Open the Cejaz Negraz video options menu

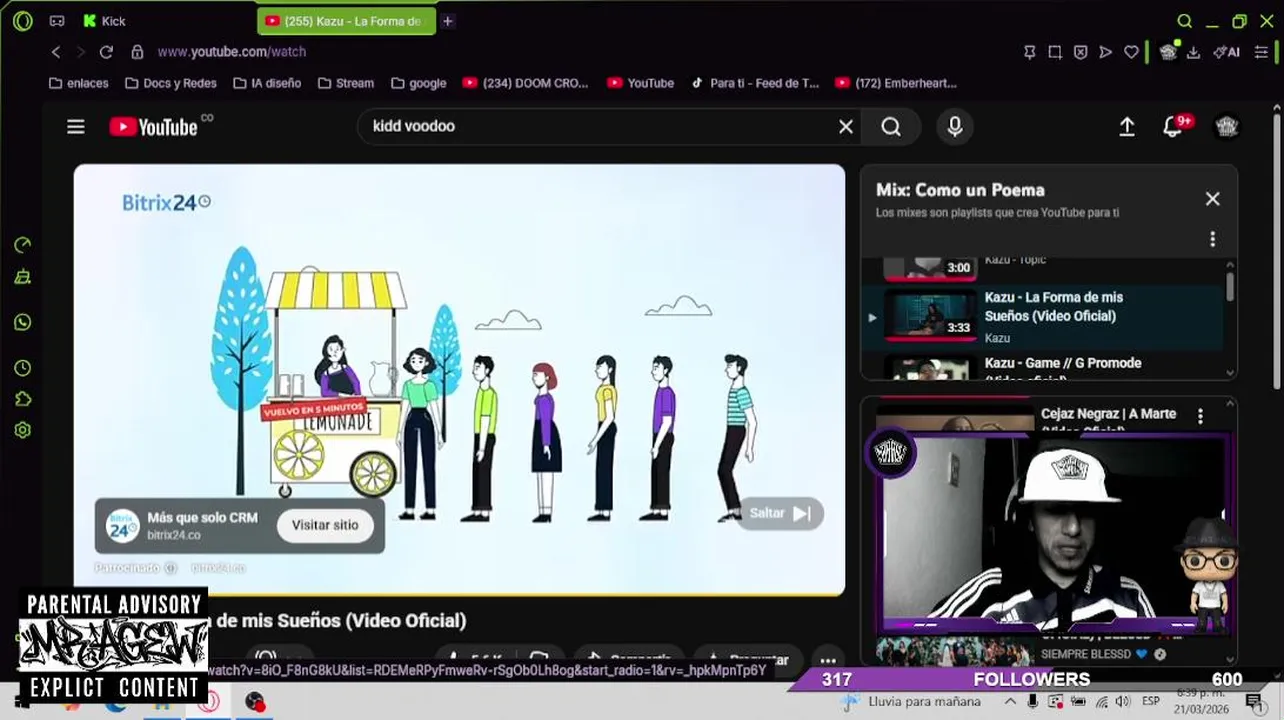click(1200, 415)
